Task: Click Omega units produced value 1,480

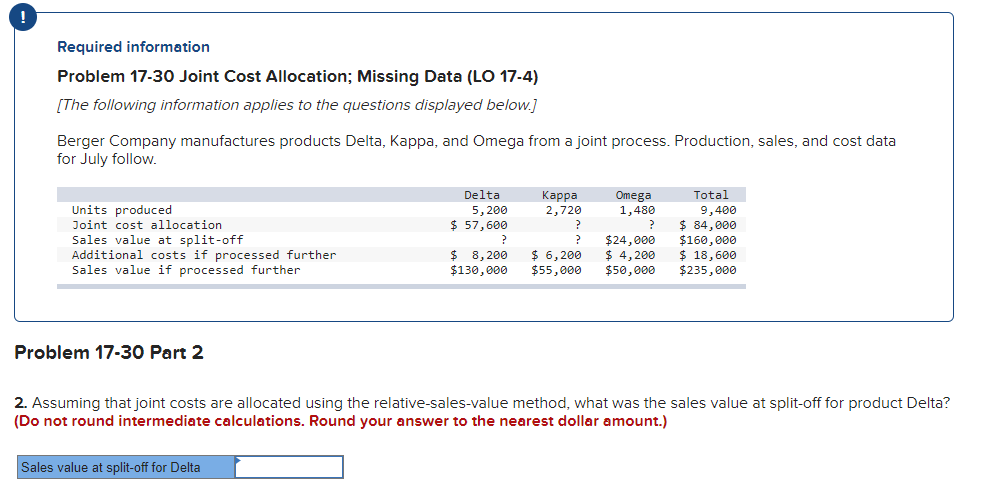Action: pos(637,210)
